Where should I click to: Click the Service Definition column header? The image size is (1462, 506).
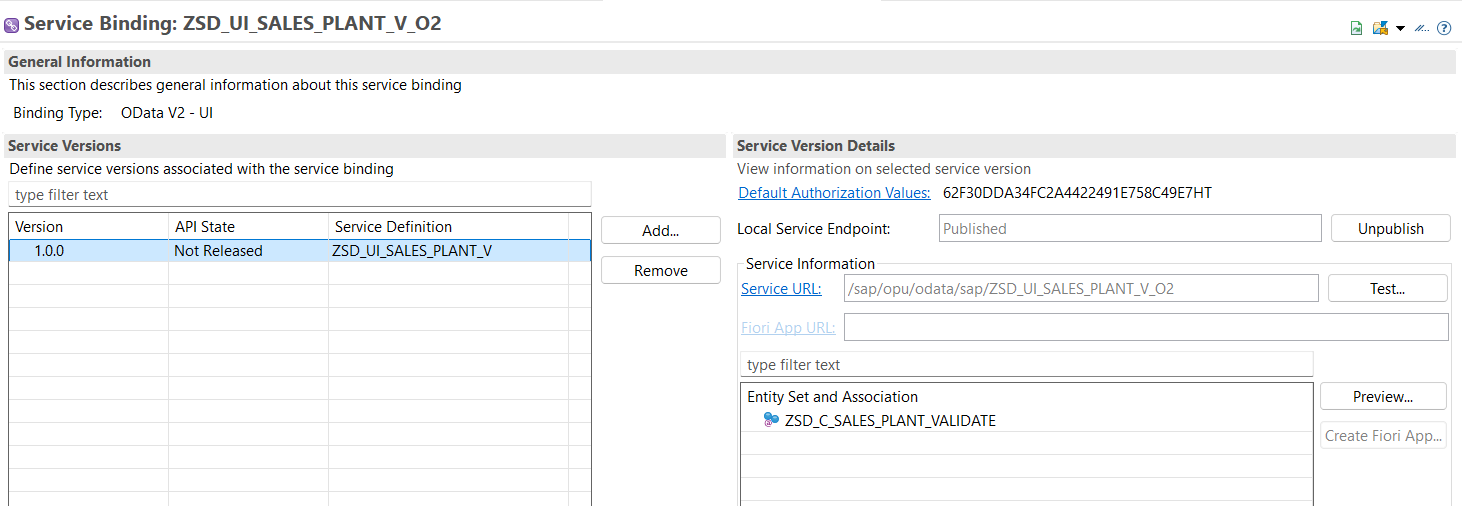[x=447, y=227]
